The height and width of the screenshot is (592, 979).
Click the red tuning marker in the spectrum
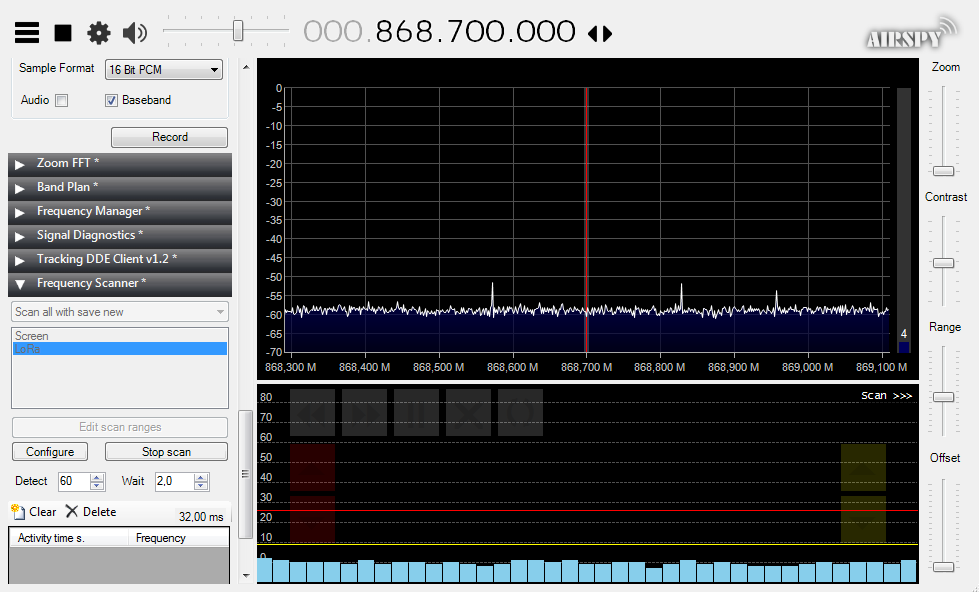[x=586, y=220]
